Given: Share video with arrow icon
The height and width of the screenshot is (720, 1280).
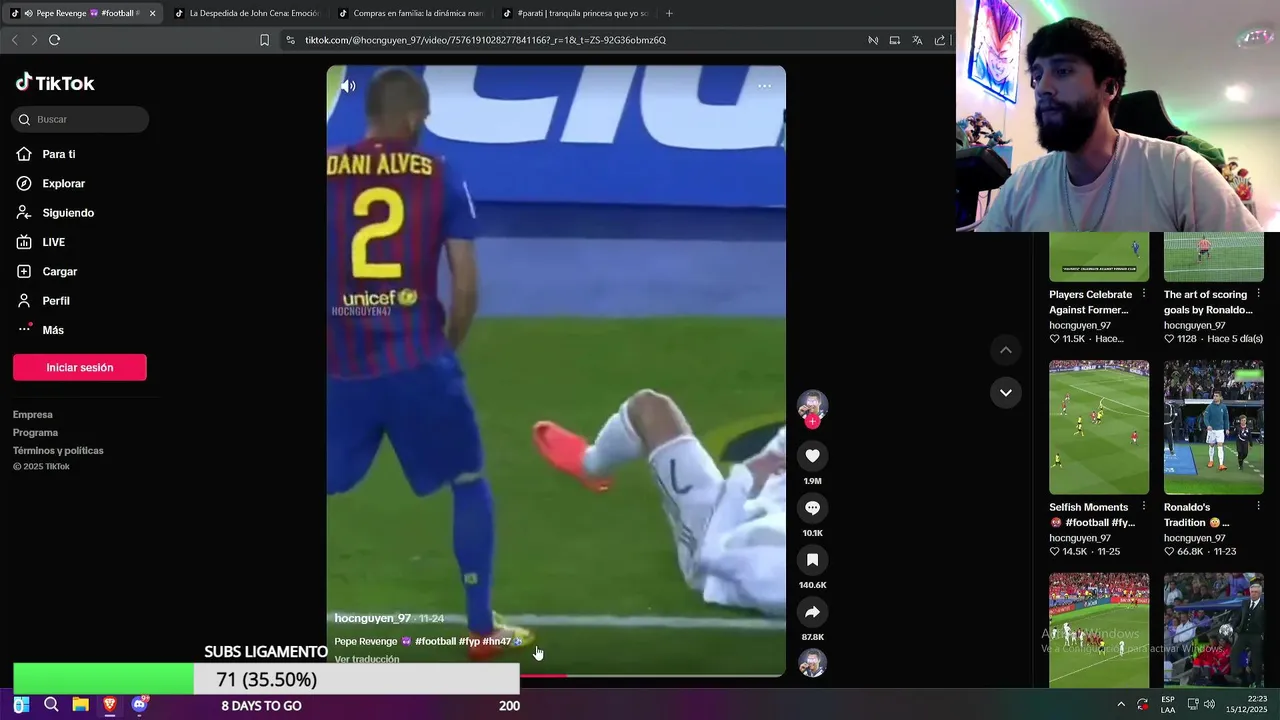Looking at the screenshot, I should [812, 612].
